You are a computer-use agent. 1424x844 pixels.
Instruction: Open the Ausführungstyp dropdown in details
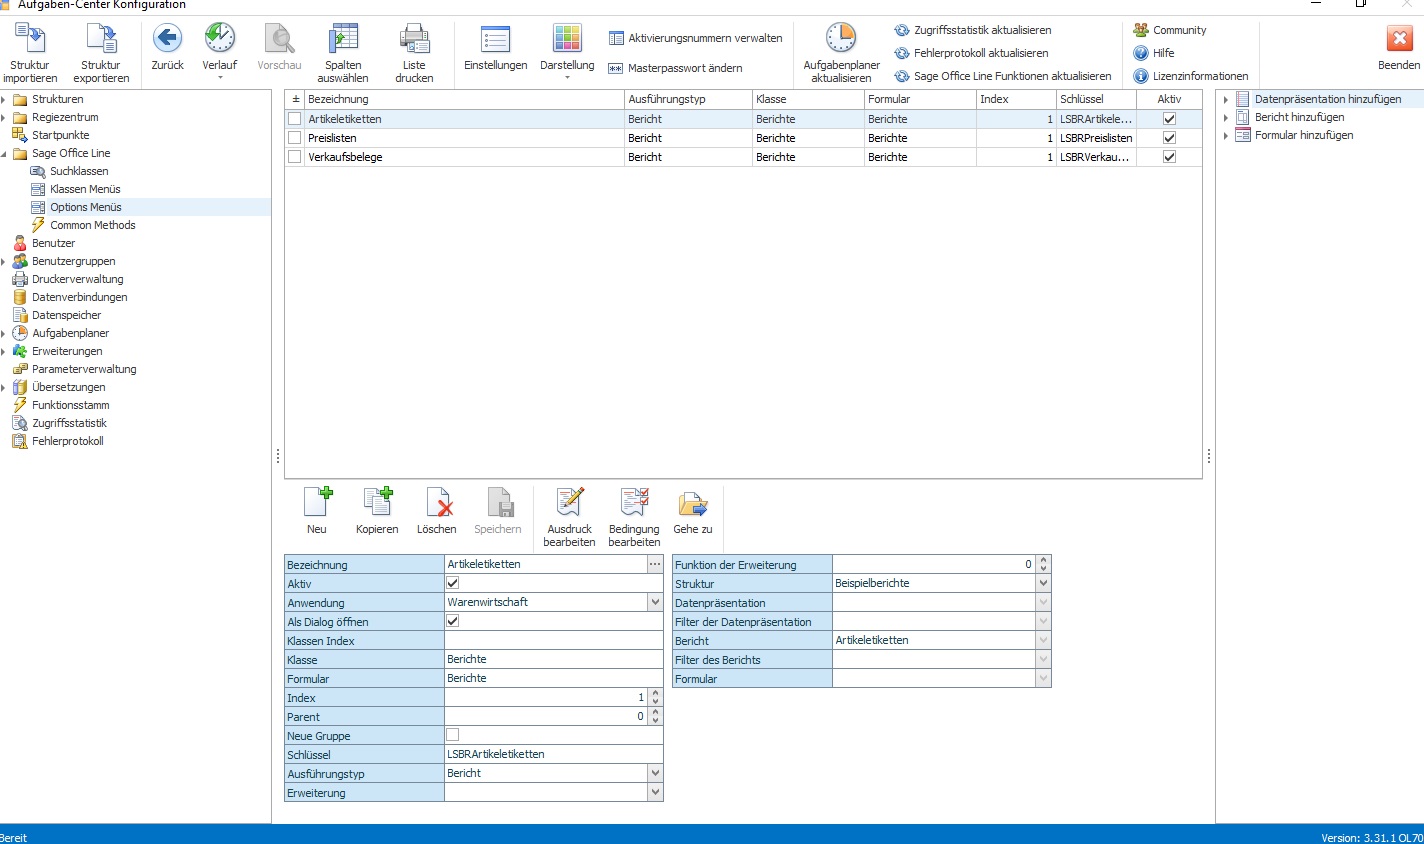[x=655, y=773]
